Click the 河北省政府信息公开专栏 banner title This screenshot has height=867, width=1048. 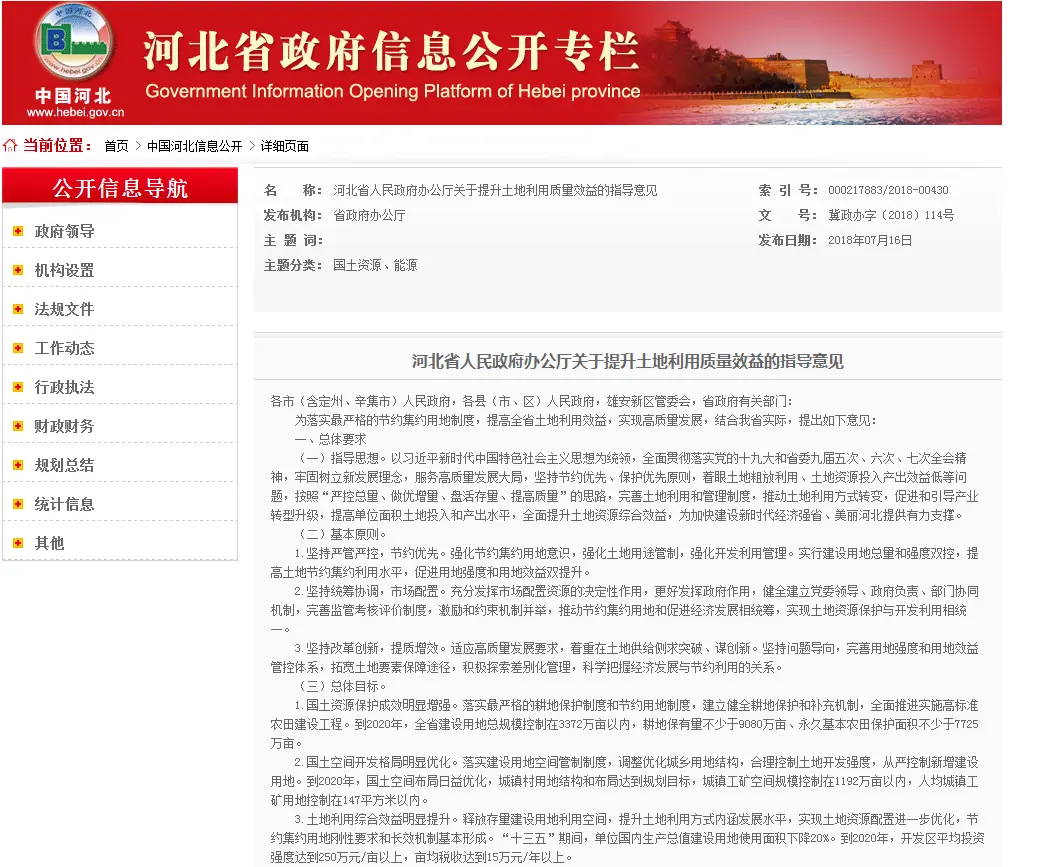tap(391, 51)
